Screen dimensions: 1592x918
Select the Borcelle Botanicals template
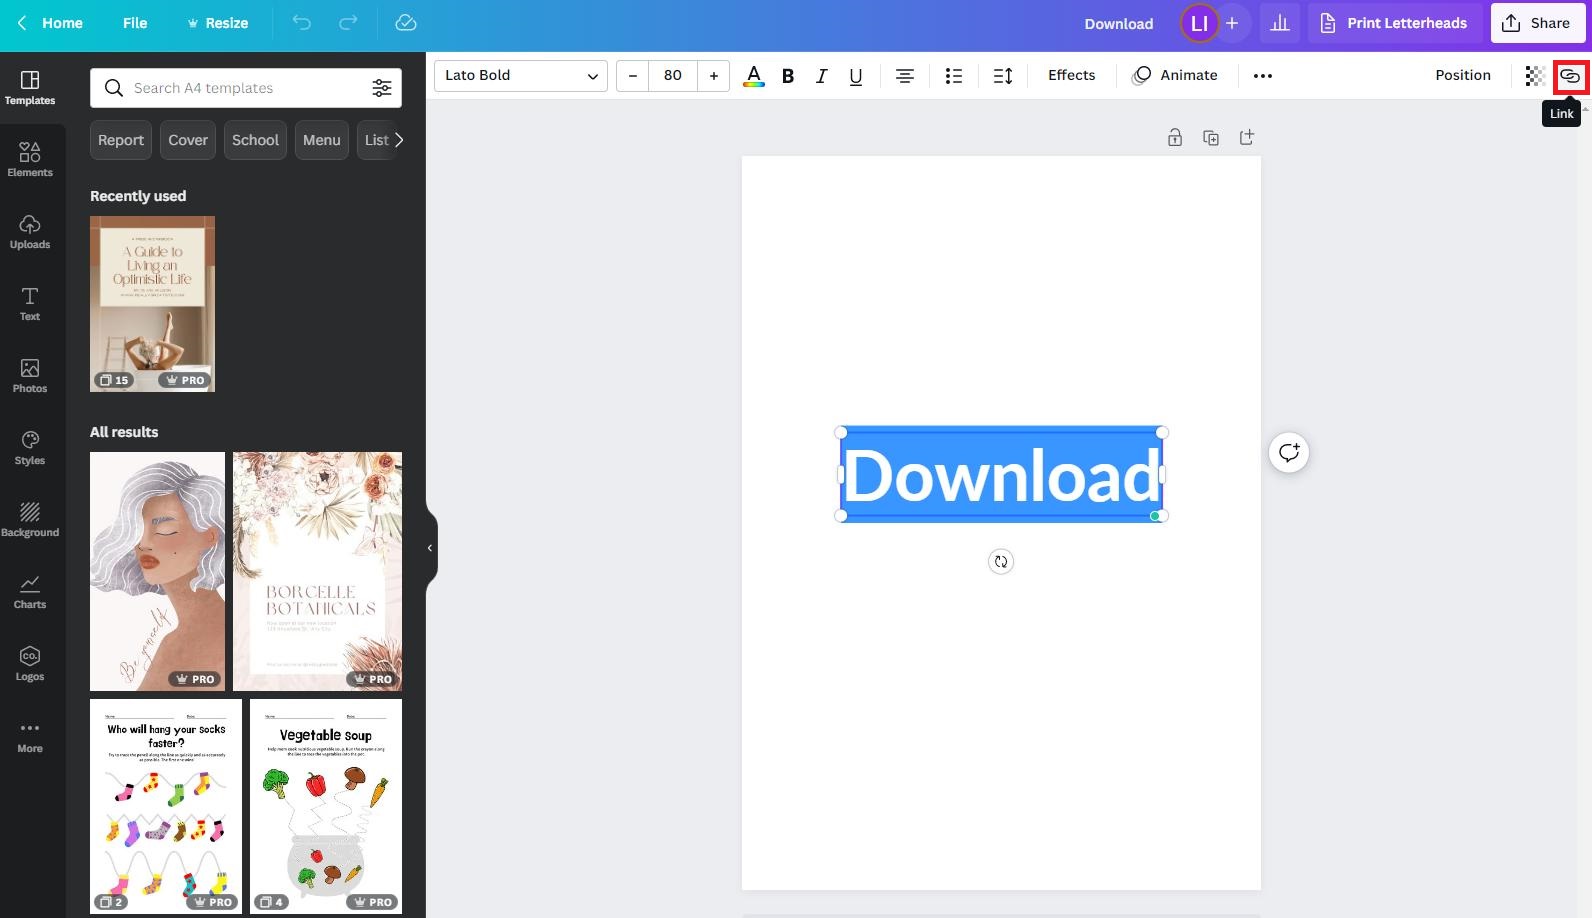317,571
